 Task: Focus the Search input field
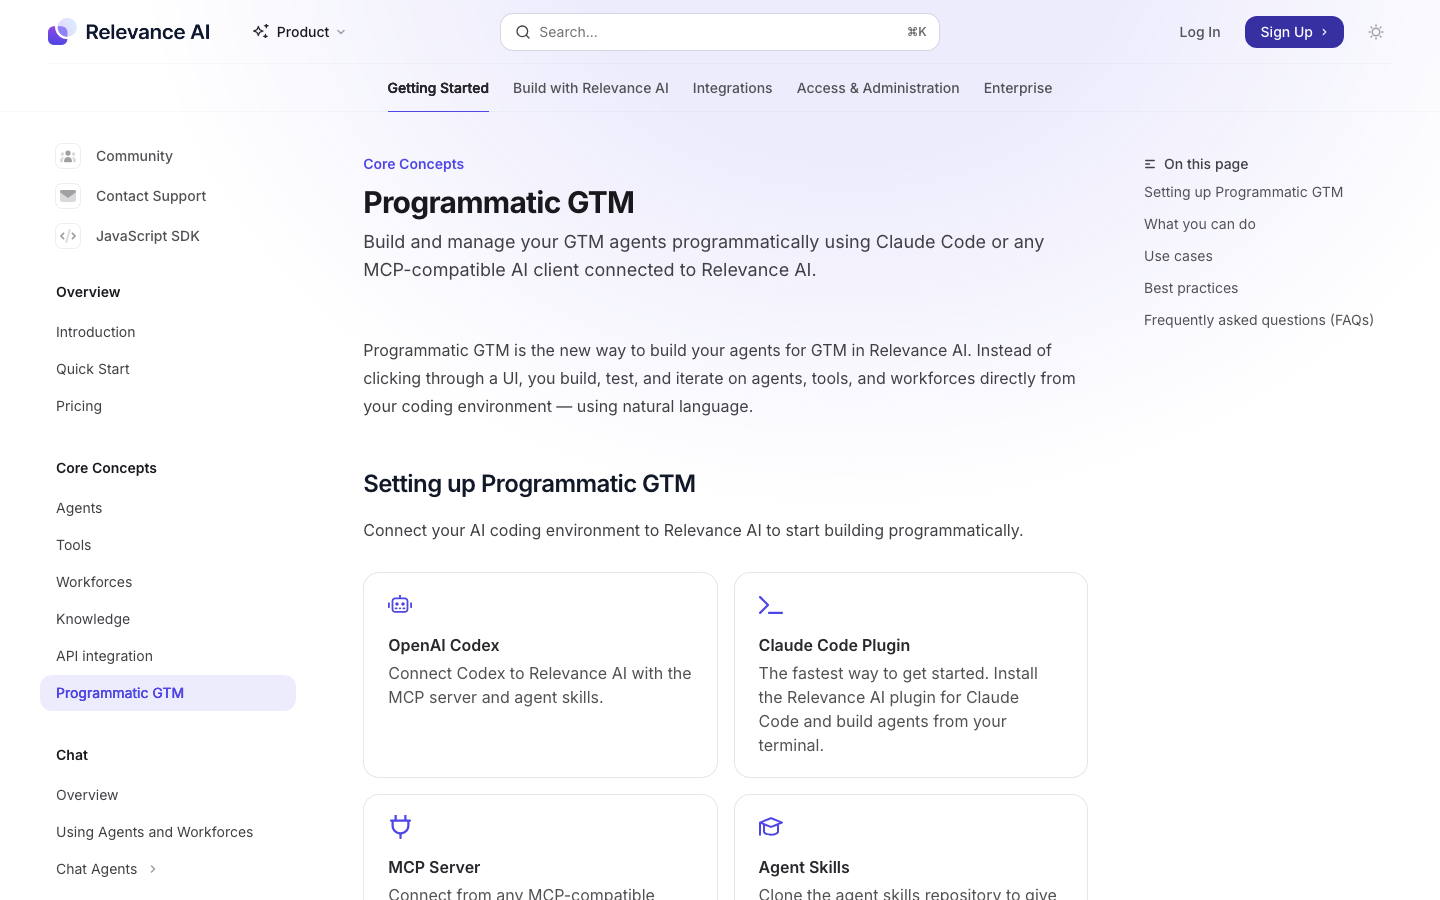[x=720, y=32]
